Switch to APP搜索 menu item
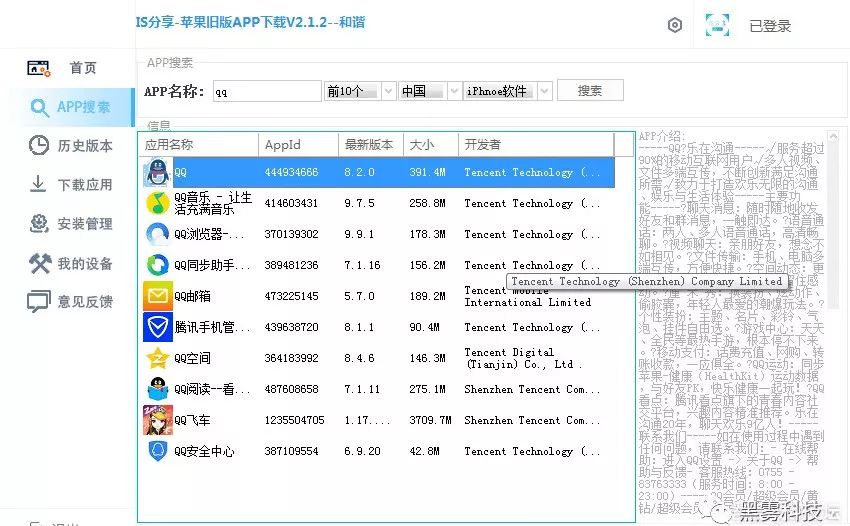850x526 pixels. (x=83, y=107)
